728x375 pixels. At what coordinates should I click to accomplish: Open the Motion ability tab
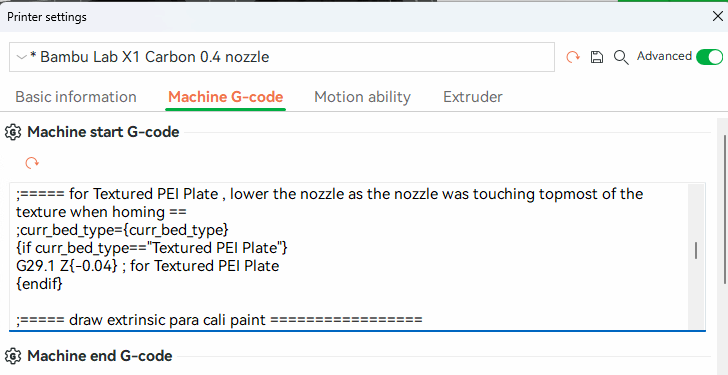pos(362,97)
